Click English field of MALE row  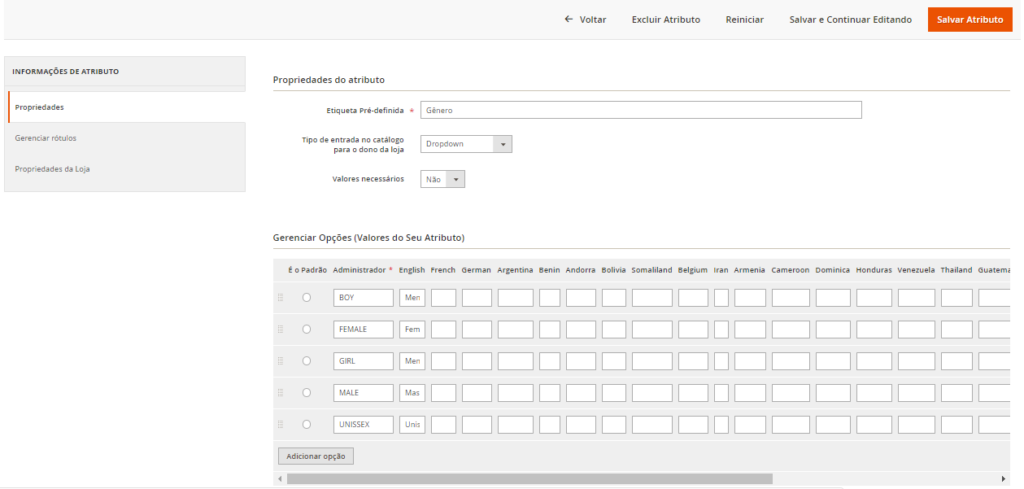[412, 392]
